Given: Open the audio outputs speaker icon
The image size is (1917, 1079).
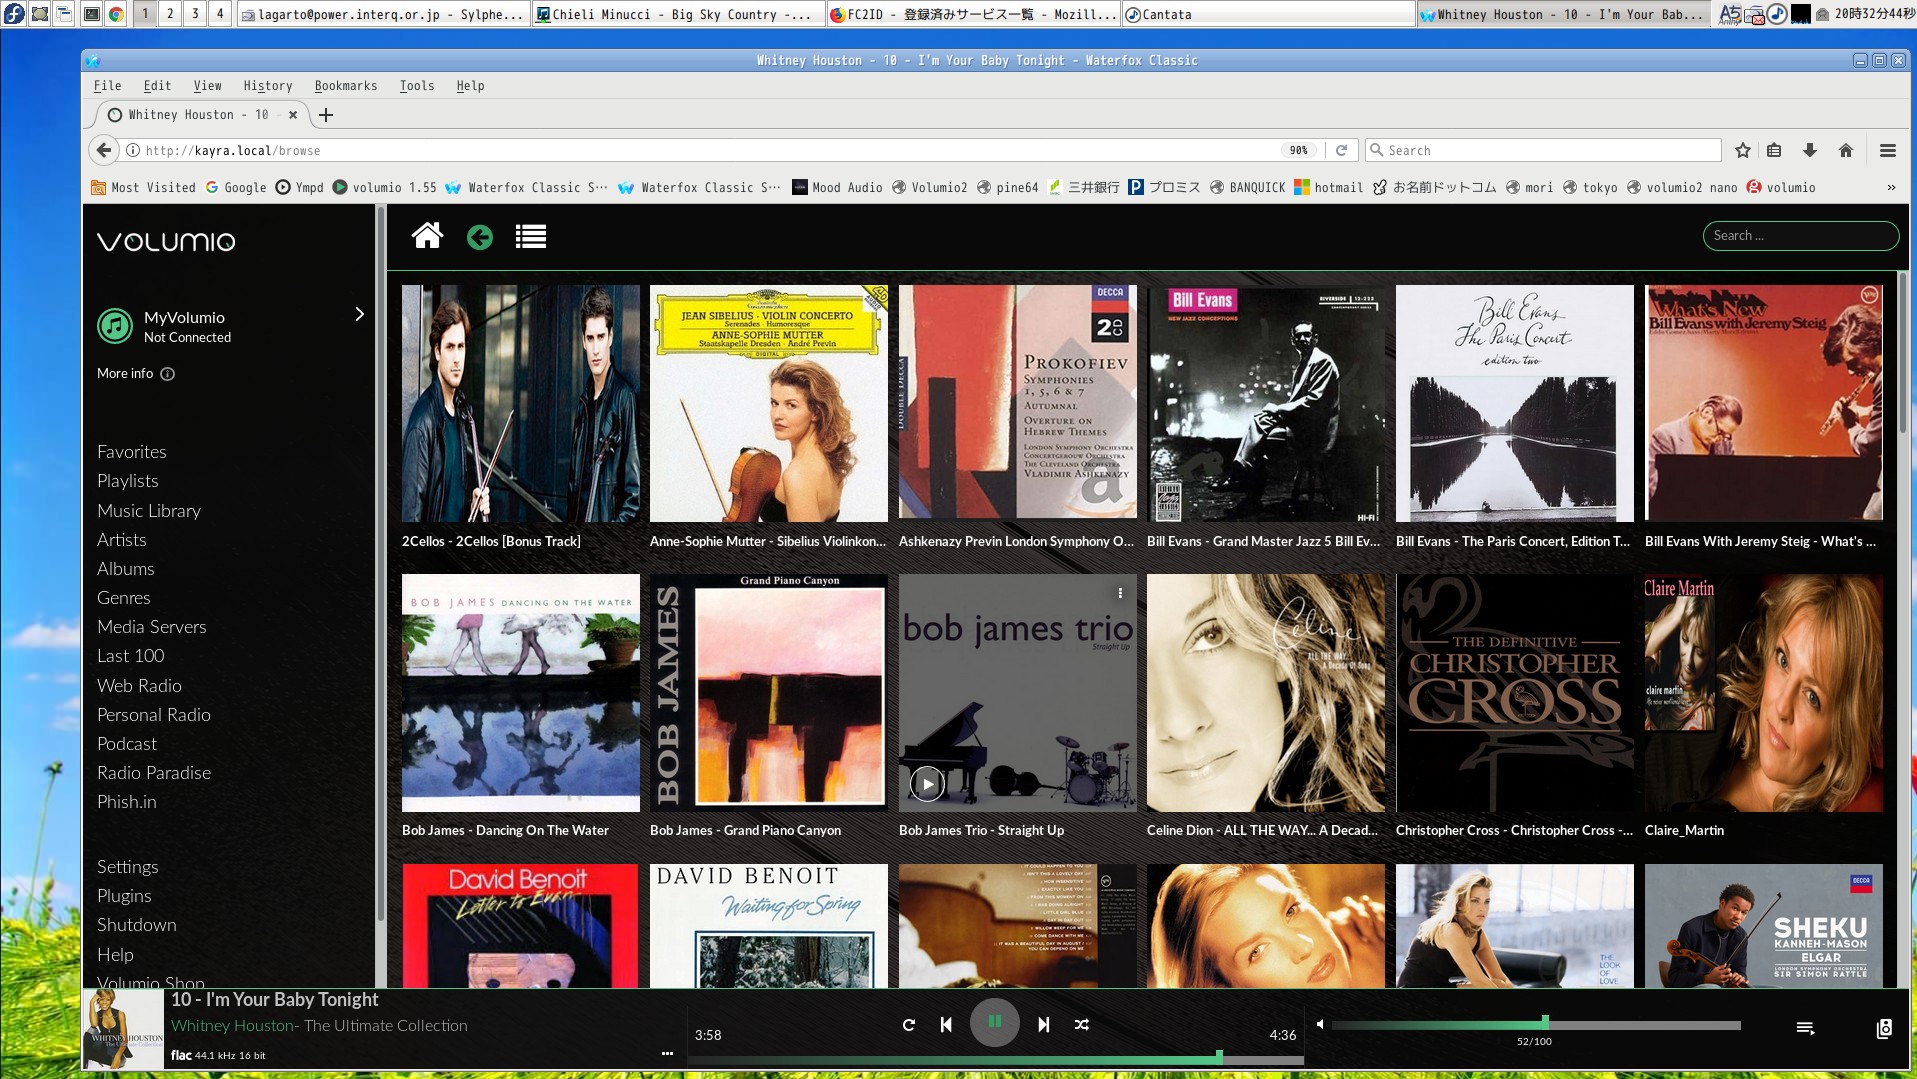Looking at the screenshot, I should [x=1884, y=1028].
